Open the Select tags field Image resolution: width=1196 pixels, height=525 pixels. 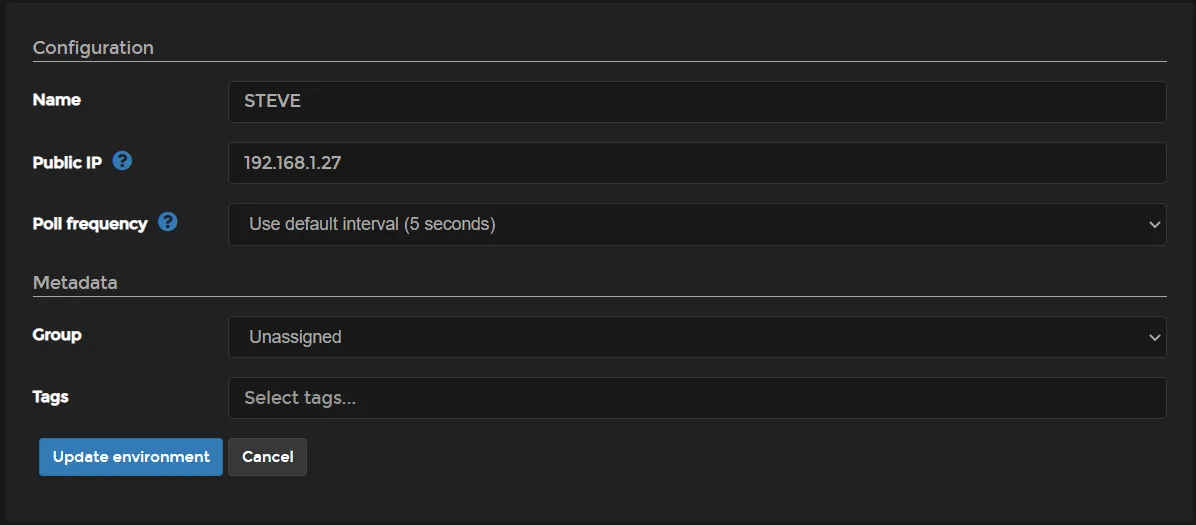[696, 398]
